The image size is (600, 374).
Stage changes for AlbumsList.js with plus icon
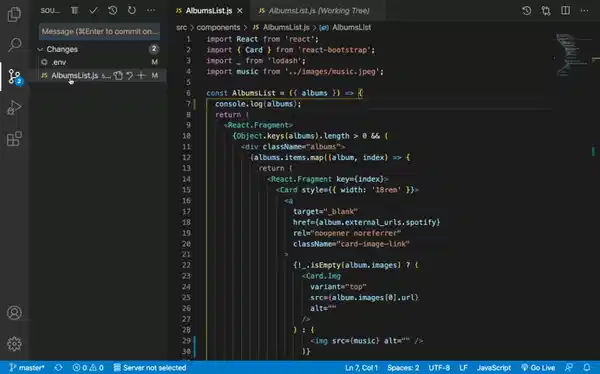pyautogui.click(x=141, y=75)
